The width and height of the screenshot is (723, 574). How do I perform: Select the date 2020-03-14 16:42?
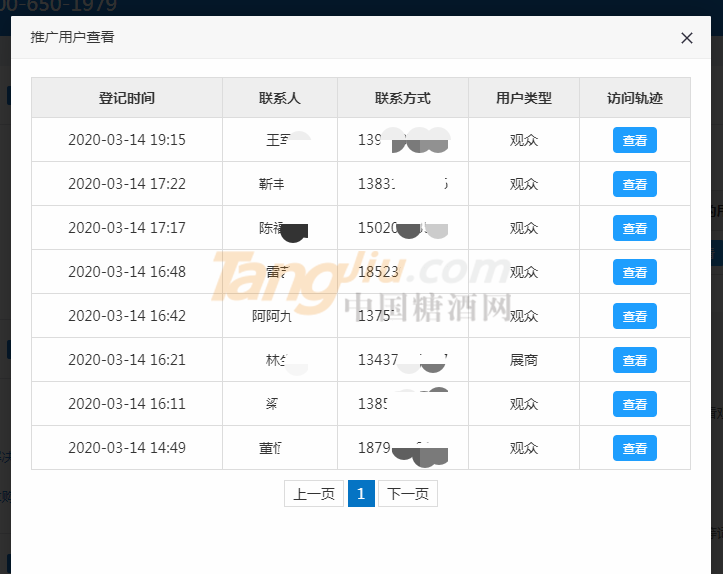coord(127,316)
